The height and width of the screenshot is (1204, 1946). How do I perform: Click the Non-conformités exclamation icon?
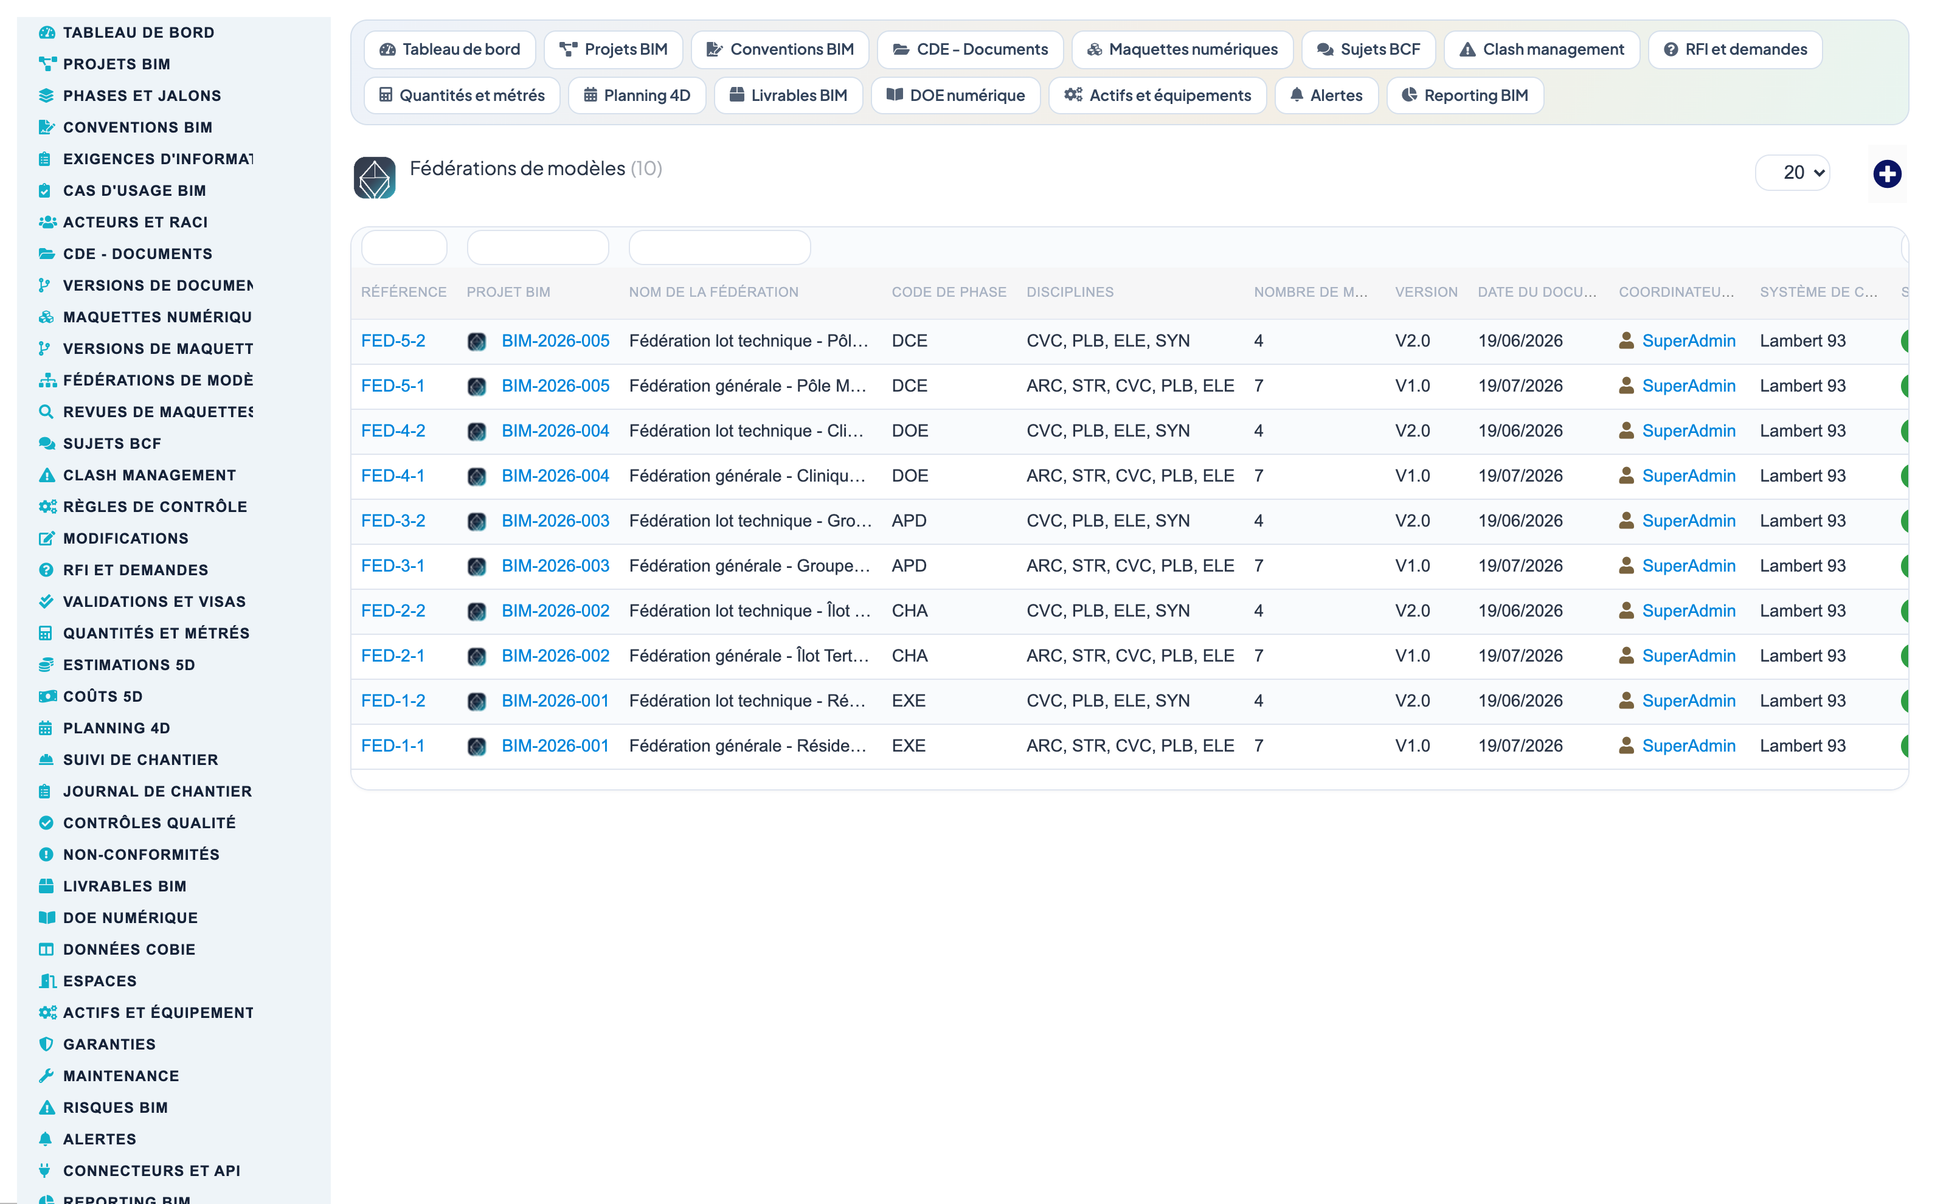46,855
